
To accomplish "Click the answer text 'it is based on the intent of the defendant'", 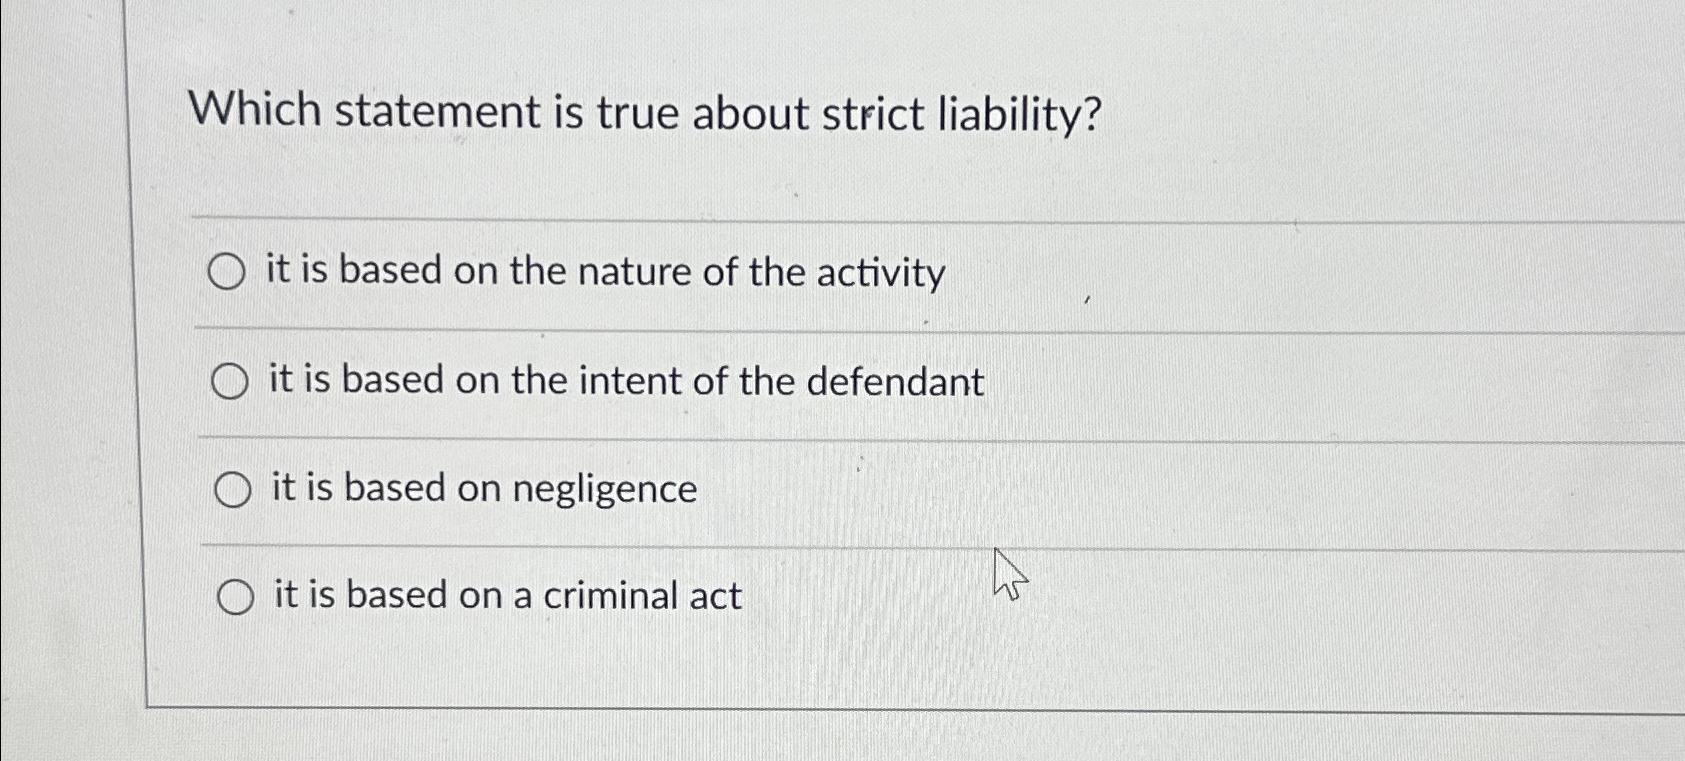I will pos(625,381).
